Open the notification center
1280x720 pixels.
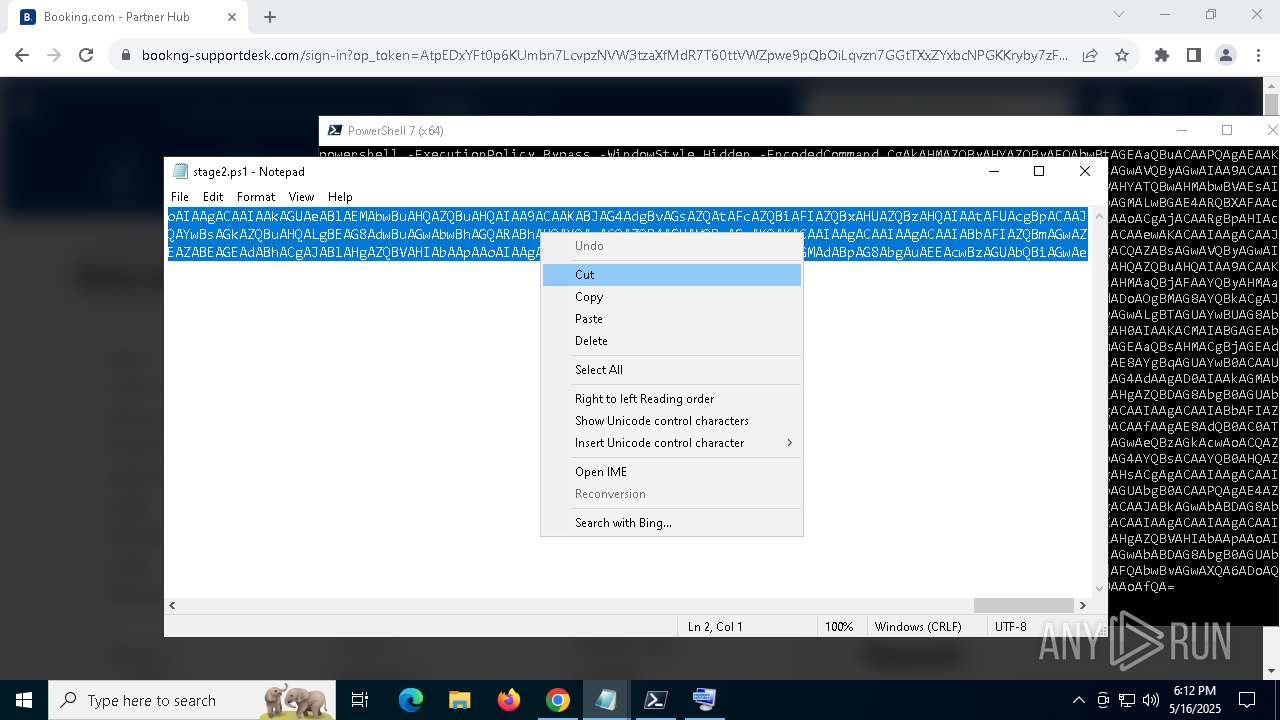pyautogui.click(x=1247, y=700)
